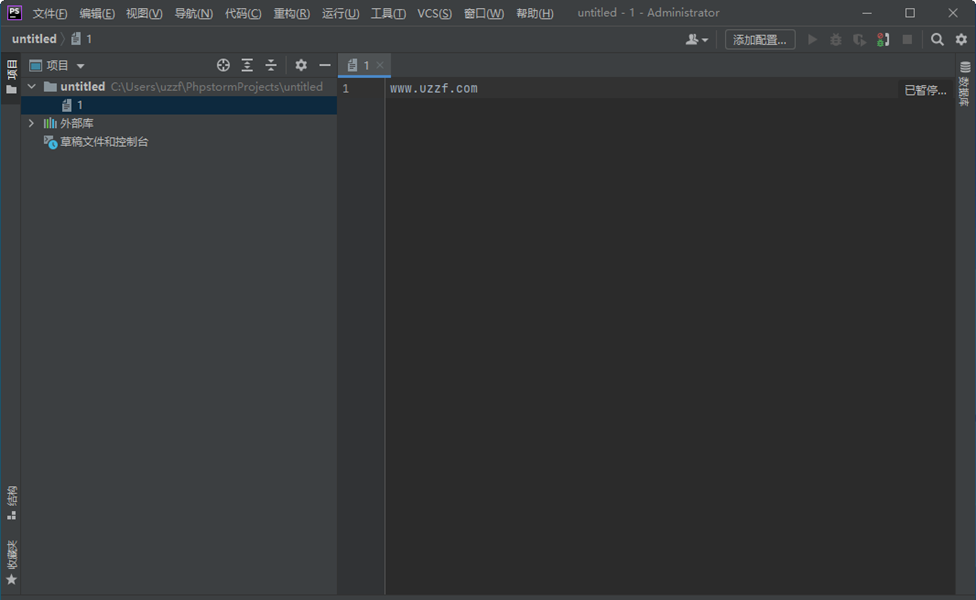Open project panel options gear icon

[x=301, y=65]
